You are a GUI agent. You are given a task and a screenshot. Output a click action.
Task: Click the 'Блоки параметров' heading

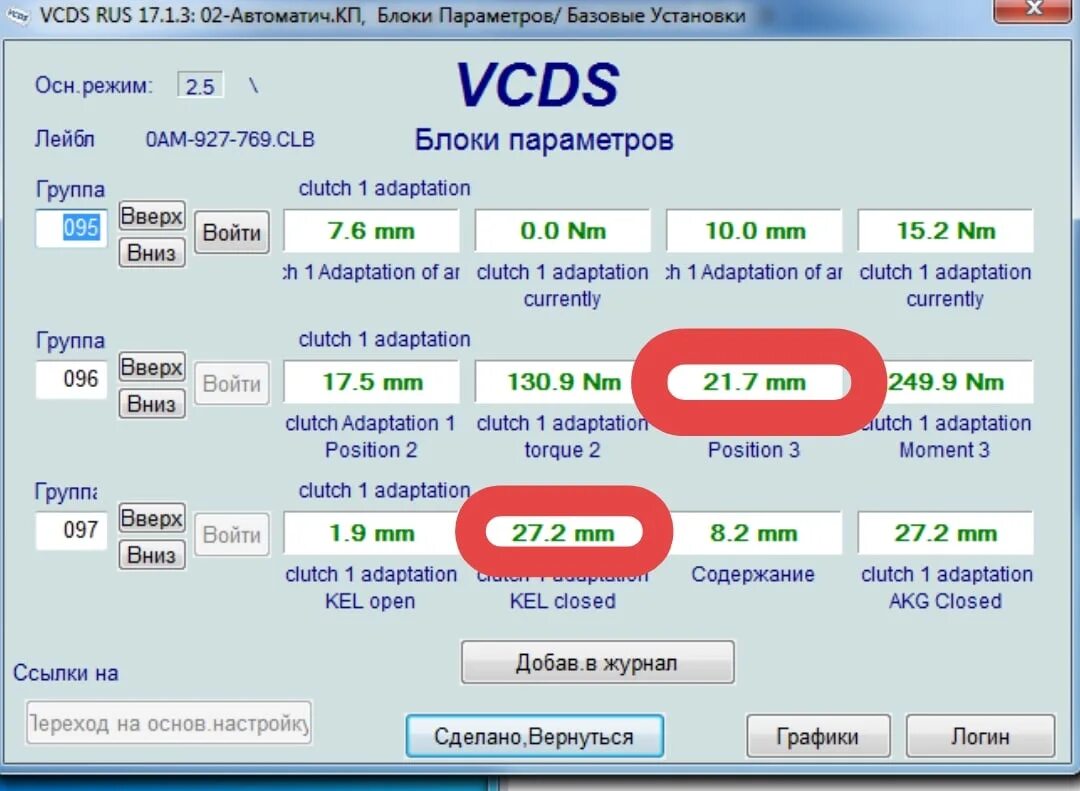point(543,140)
